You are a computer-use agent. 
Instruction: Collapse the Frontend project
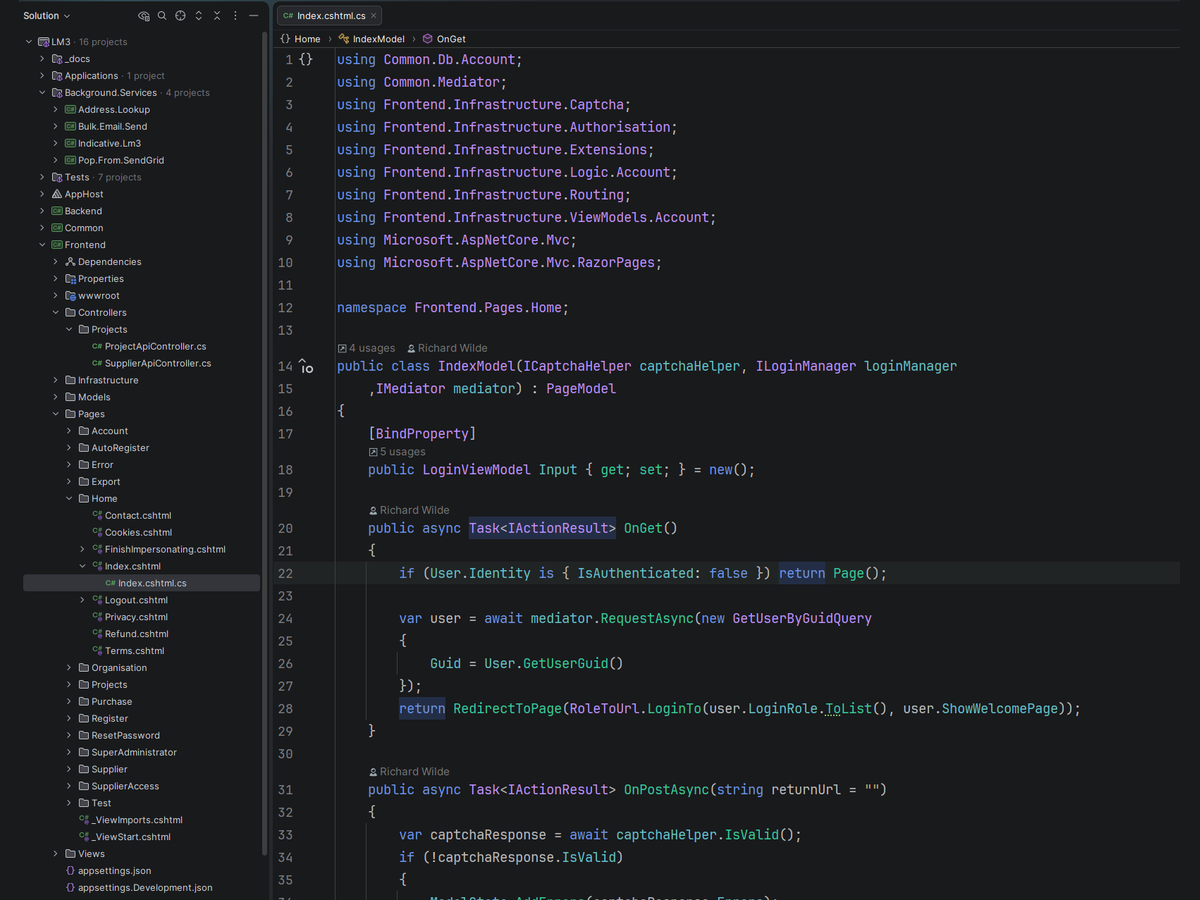[x=42, y=245]
